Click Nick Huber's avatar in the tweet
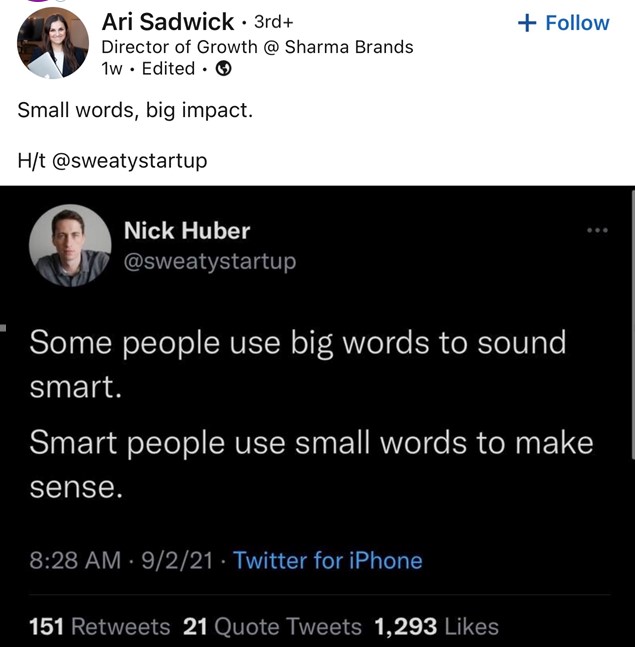Screen dimensions: 635x647 [70, 246]
